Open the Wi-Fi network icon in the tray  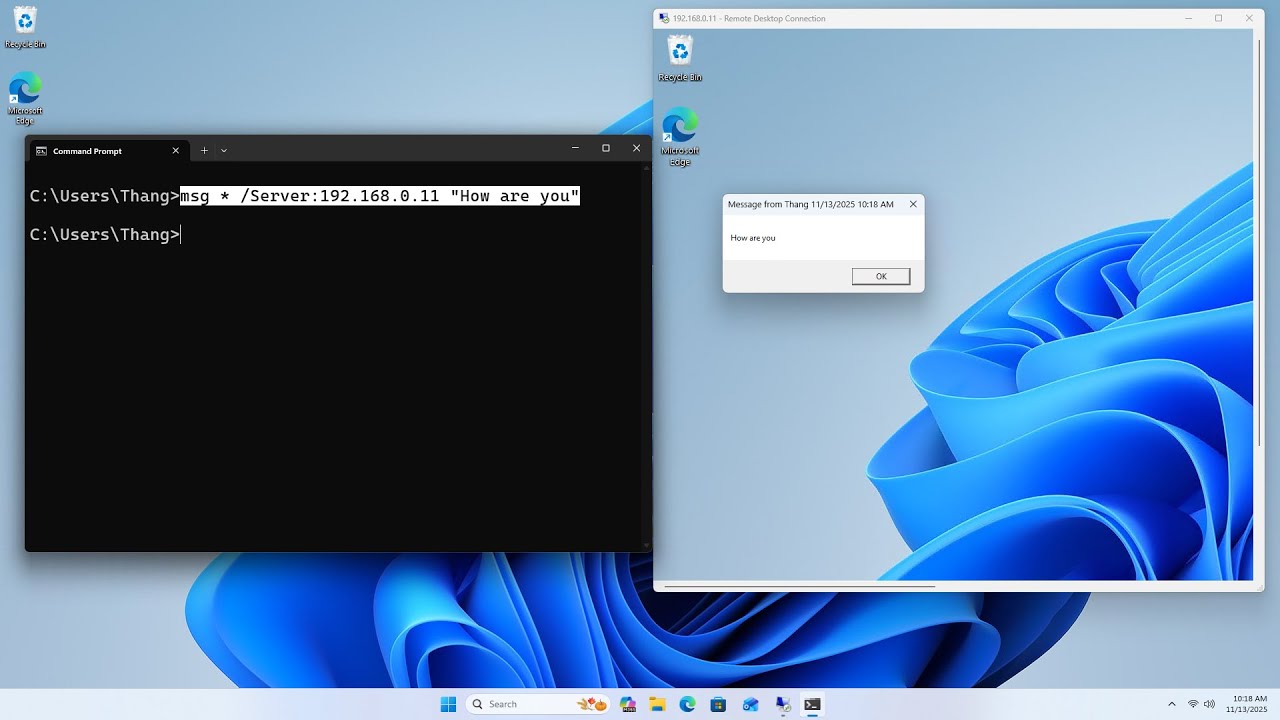click(1193, 704)
